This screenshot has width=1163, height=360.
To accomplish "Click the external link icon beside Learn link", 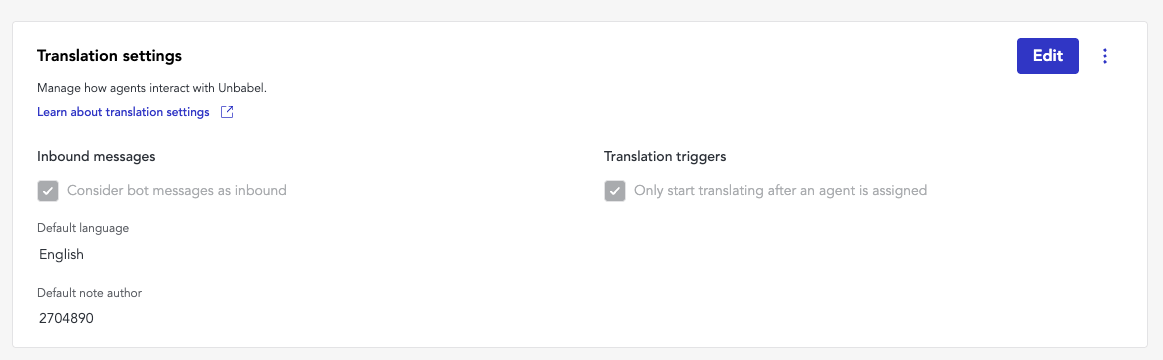I will pyautogui.click(x=228, y=113).
